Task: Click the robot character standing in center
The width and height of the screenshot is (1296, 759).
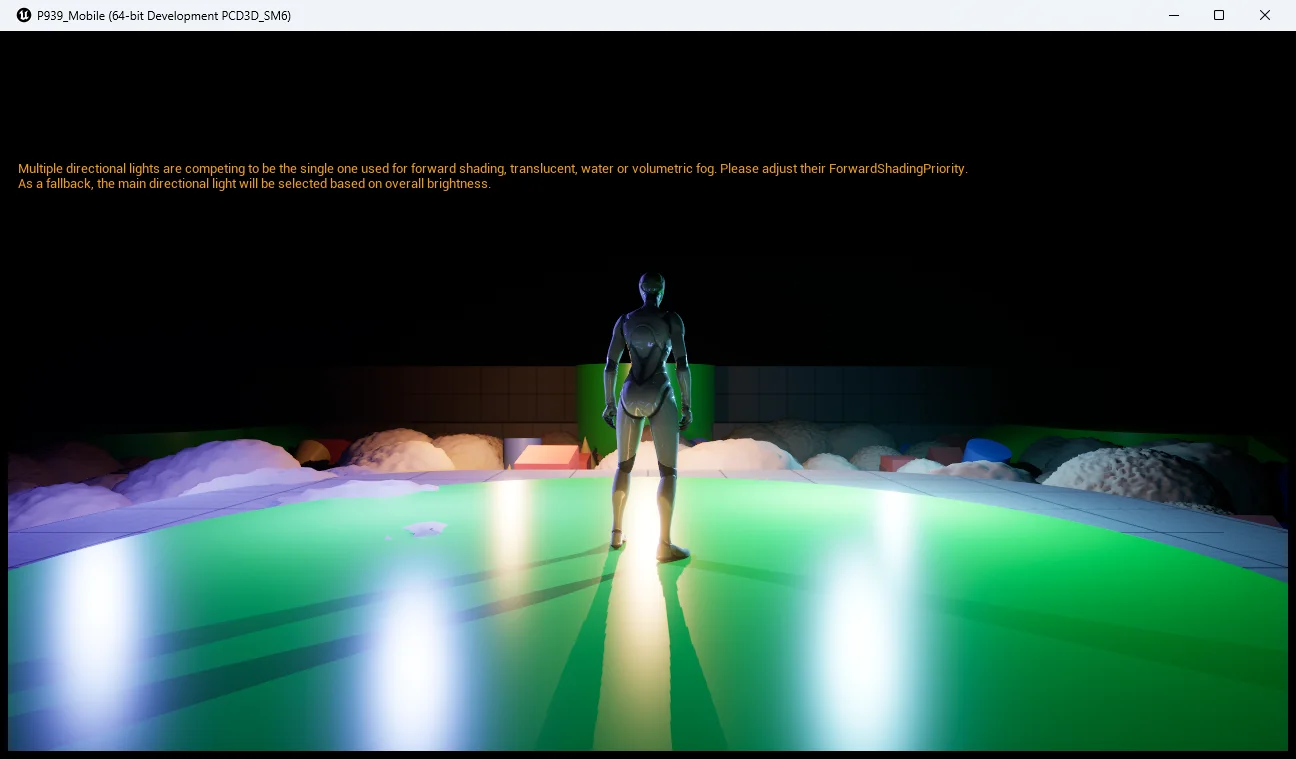Action: (x=649, y=416)
